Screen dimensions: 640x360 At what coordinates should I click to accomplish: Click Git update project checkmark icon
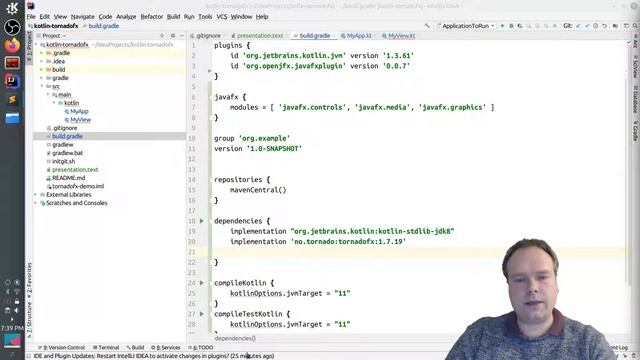tap(578, 26)
